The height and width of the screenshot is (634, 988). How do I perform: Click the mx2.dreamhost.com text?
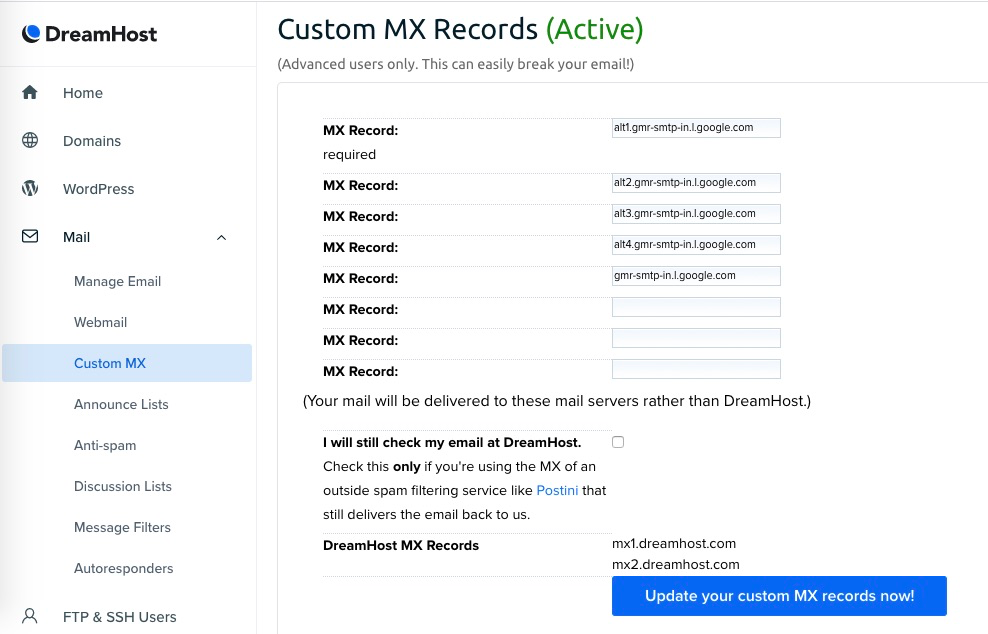pyautogui.click(x=675, y=564)
